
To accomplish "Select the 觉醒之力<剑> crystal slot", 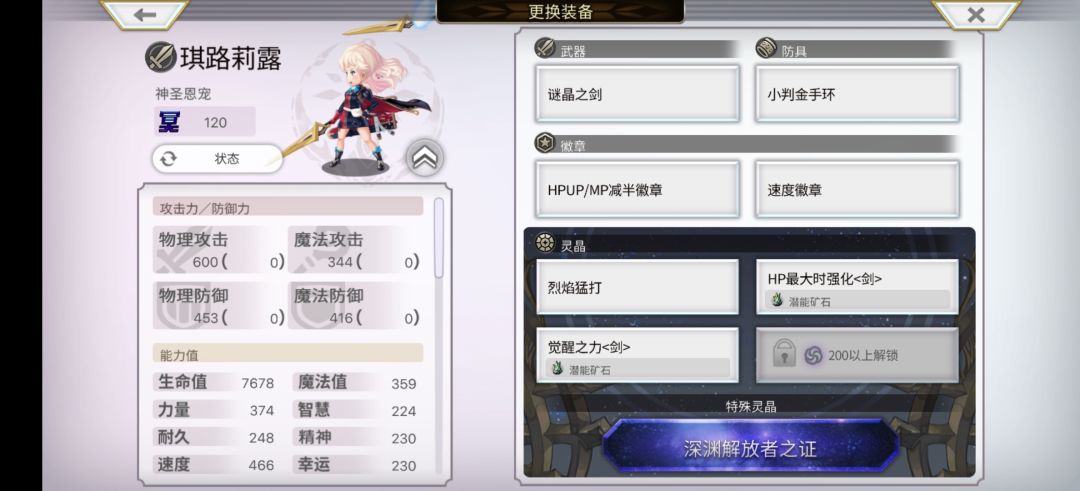I will click(x=637, y=355).
